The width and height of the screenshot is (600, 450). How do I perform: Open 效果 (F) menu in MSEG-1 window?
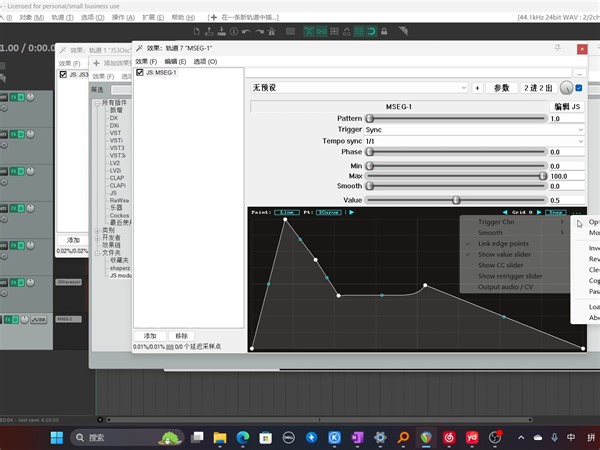tap(146, 62)
